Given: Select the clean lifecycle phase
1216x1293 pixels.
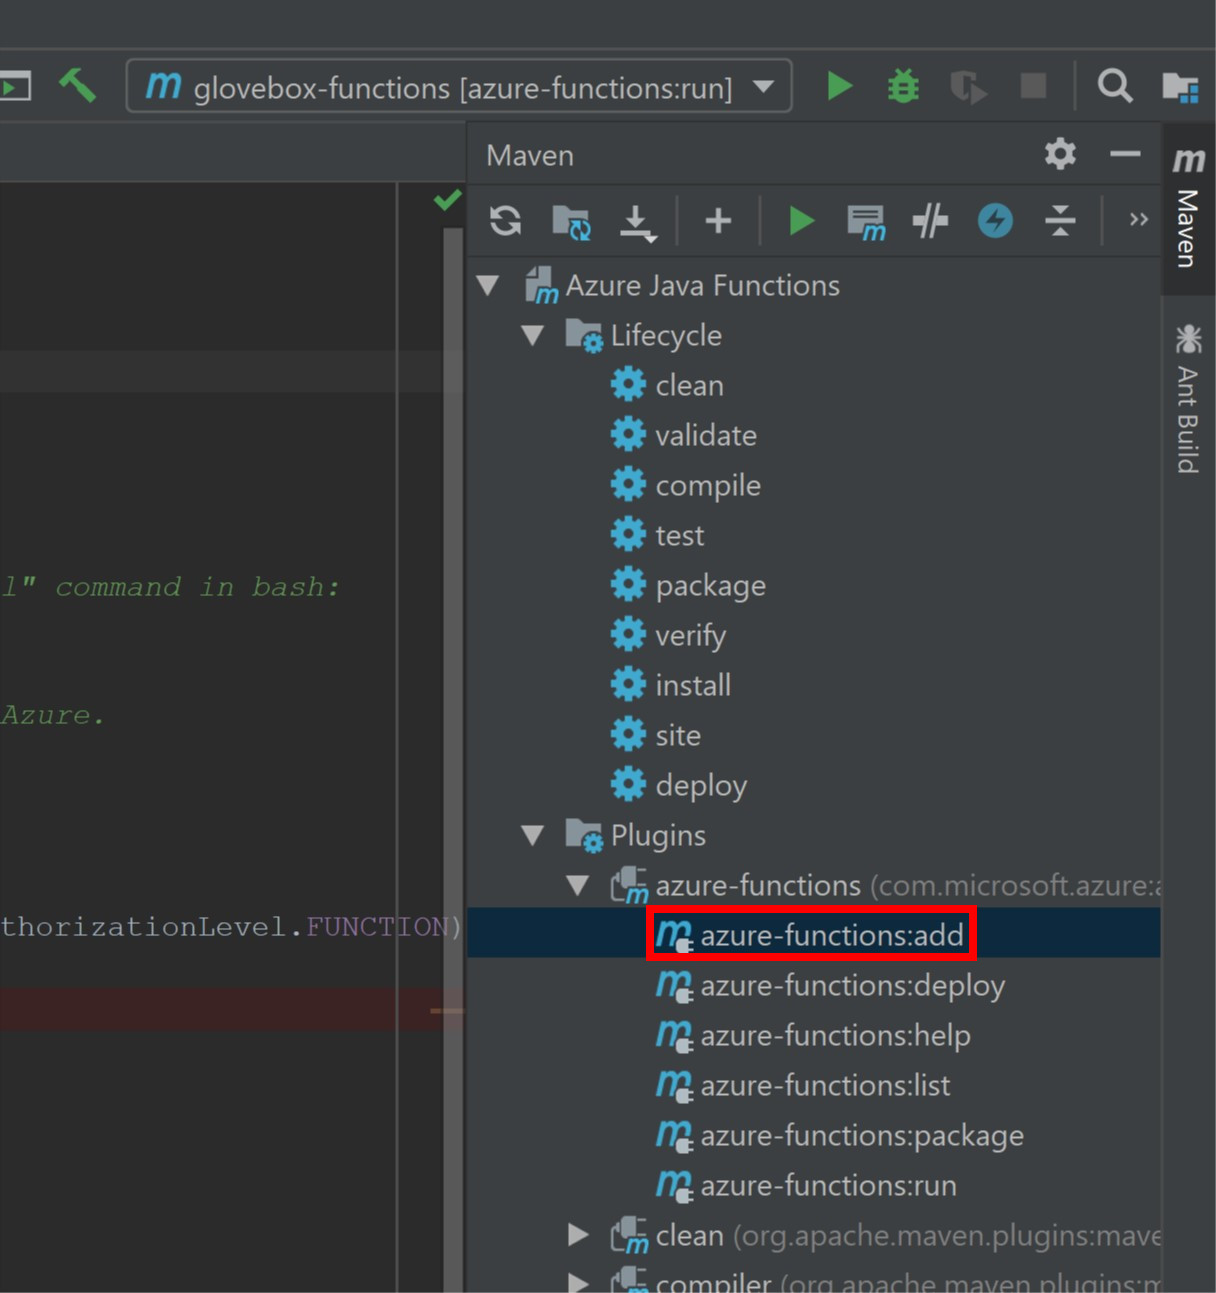Looking at the screenshot, I should coord(667,385).
